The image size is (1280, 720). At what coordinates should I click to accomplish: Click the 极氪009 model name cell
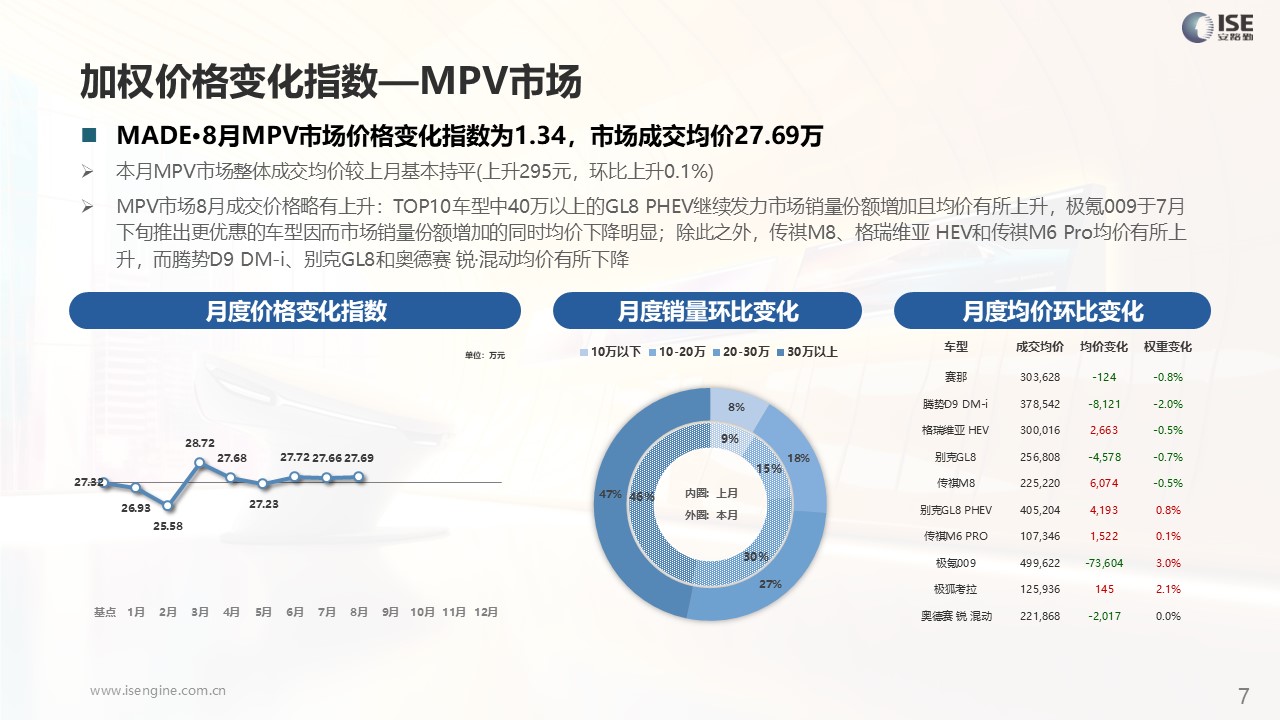[956, 563]
